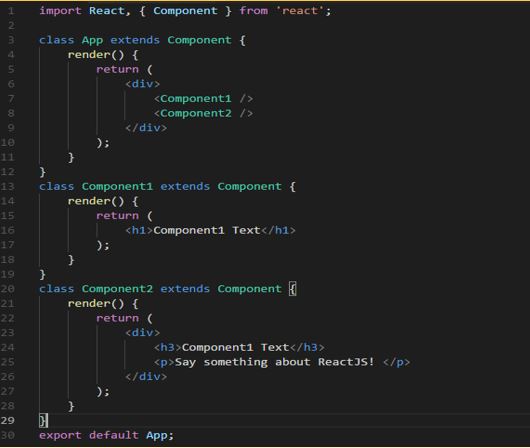Click line number 1 in the gutter
Image resolution: width=530 pixels, height=448 pixels.
tap(11, 11)
